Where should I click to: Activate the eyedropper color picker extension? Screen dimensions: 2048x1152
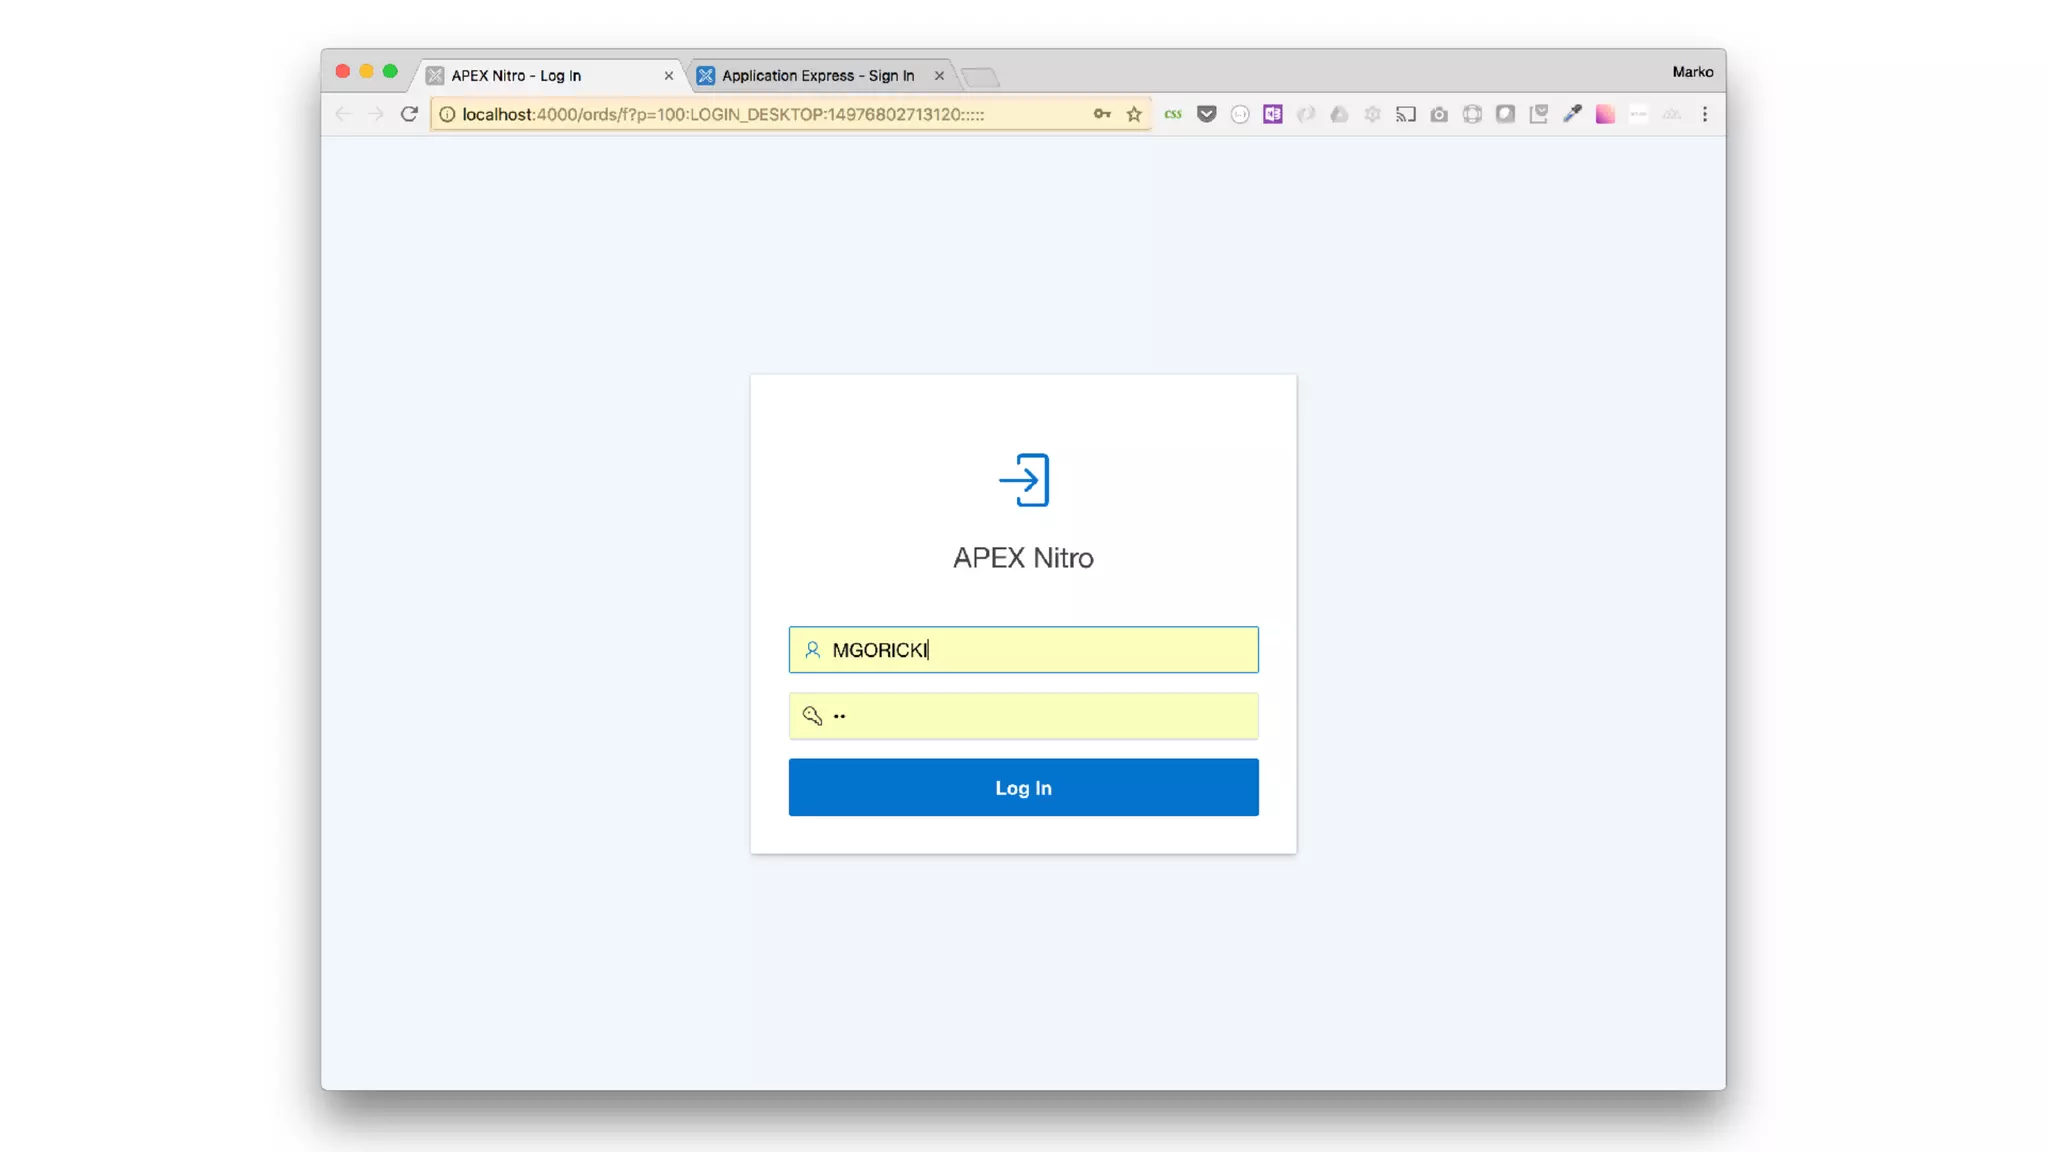point(1572,114)
